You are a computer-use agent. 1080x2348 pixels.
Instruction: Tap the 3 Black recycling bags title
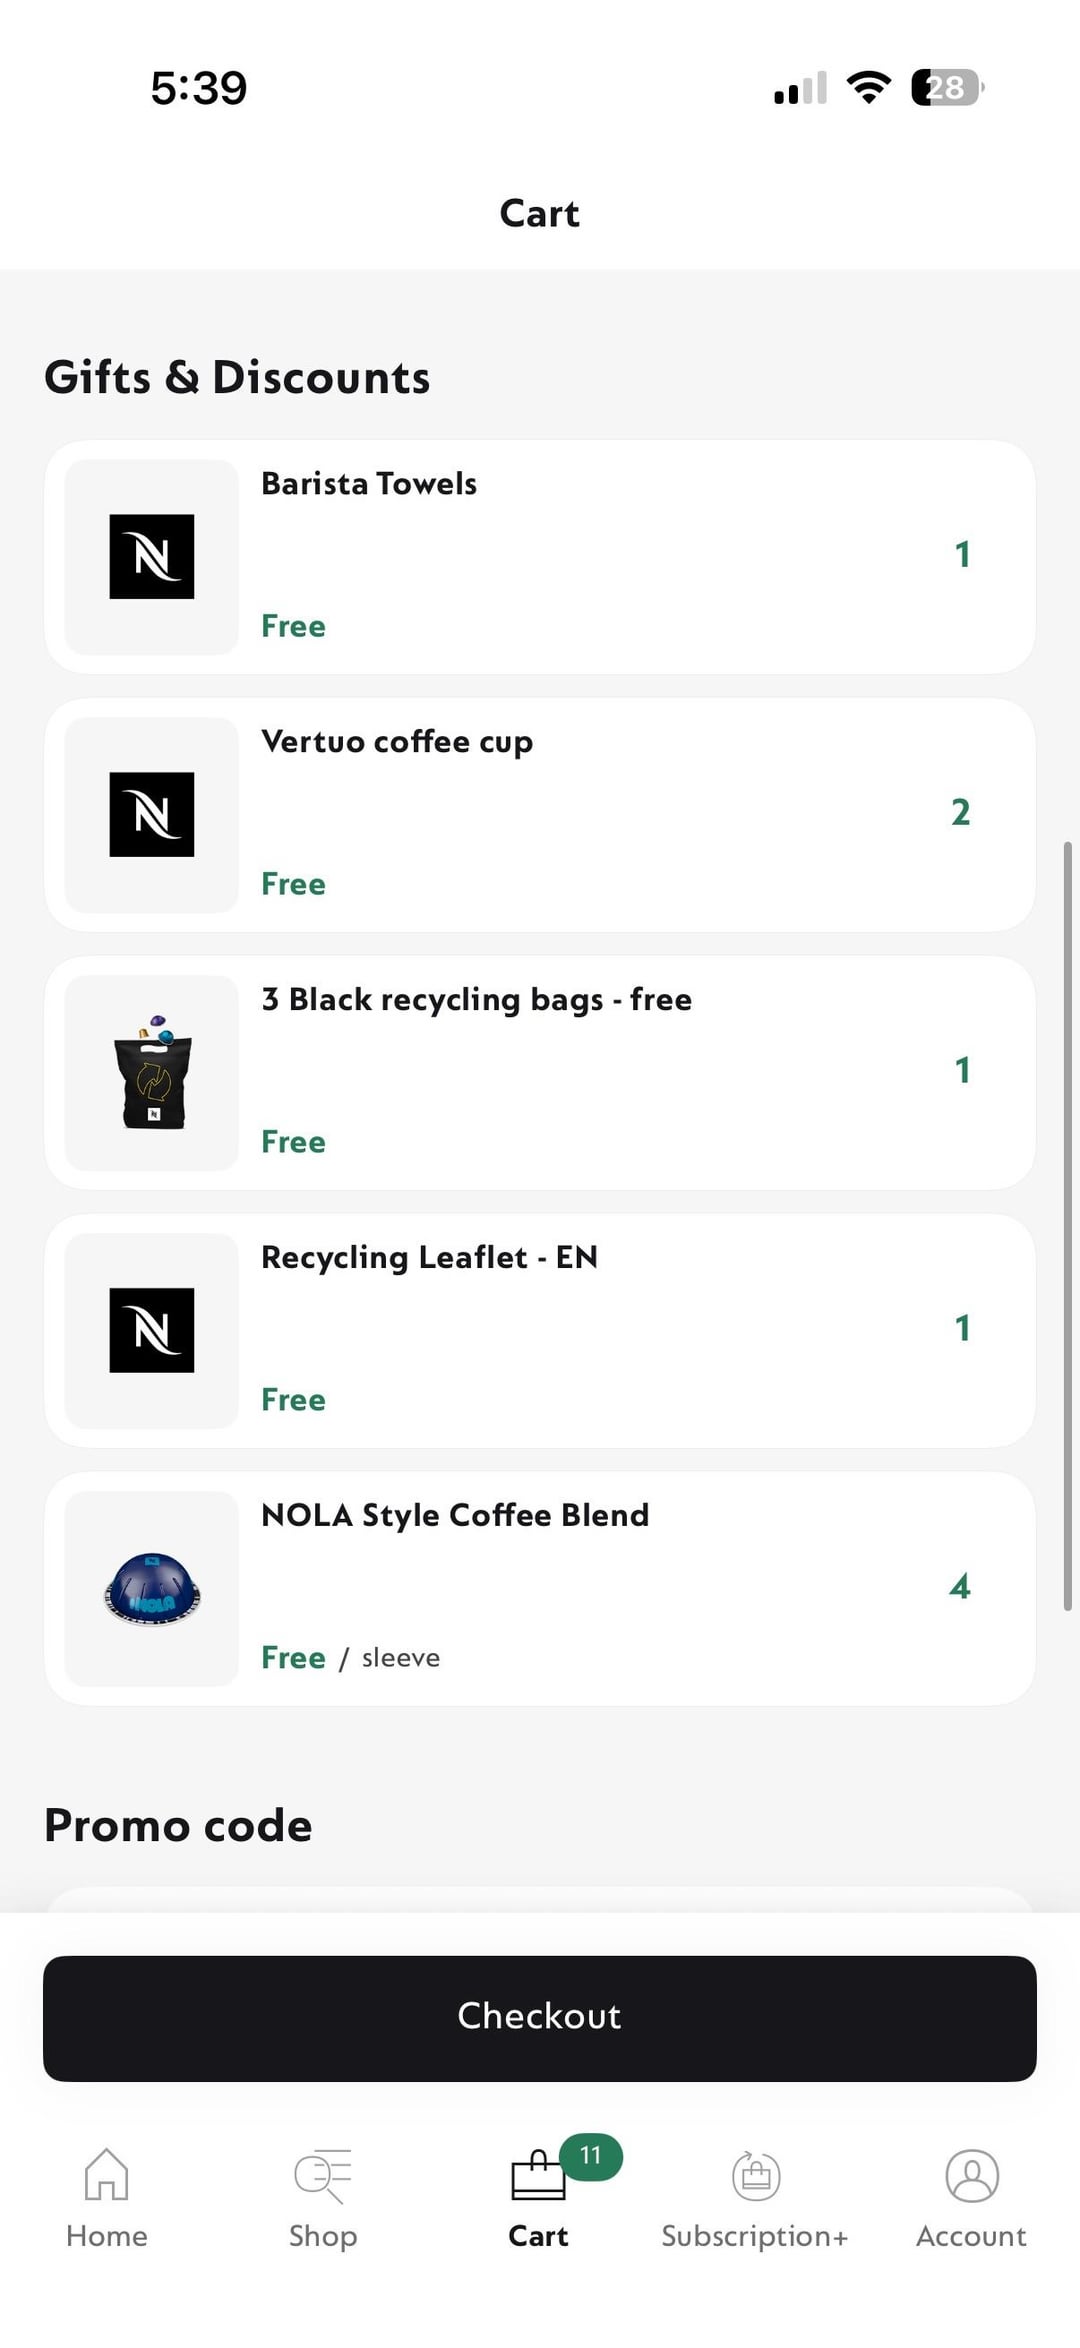[476, 1000]
